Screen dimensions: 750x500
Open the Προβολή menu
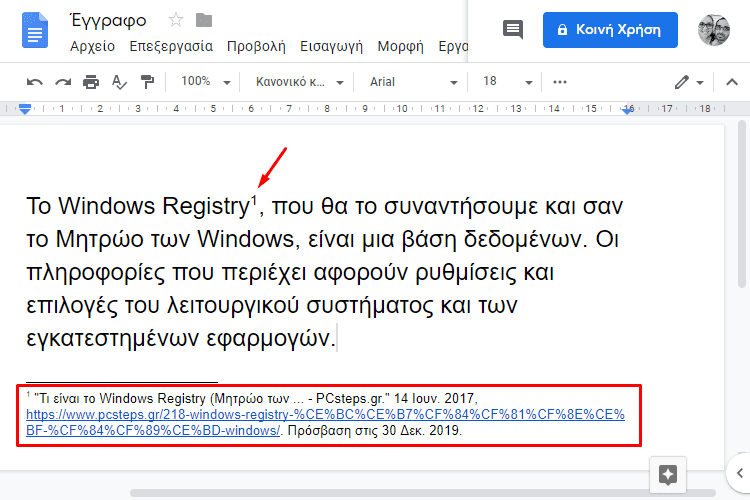[256, 46]
